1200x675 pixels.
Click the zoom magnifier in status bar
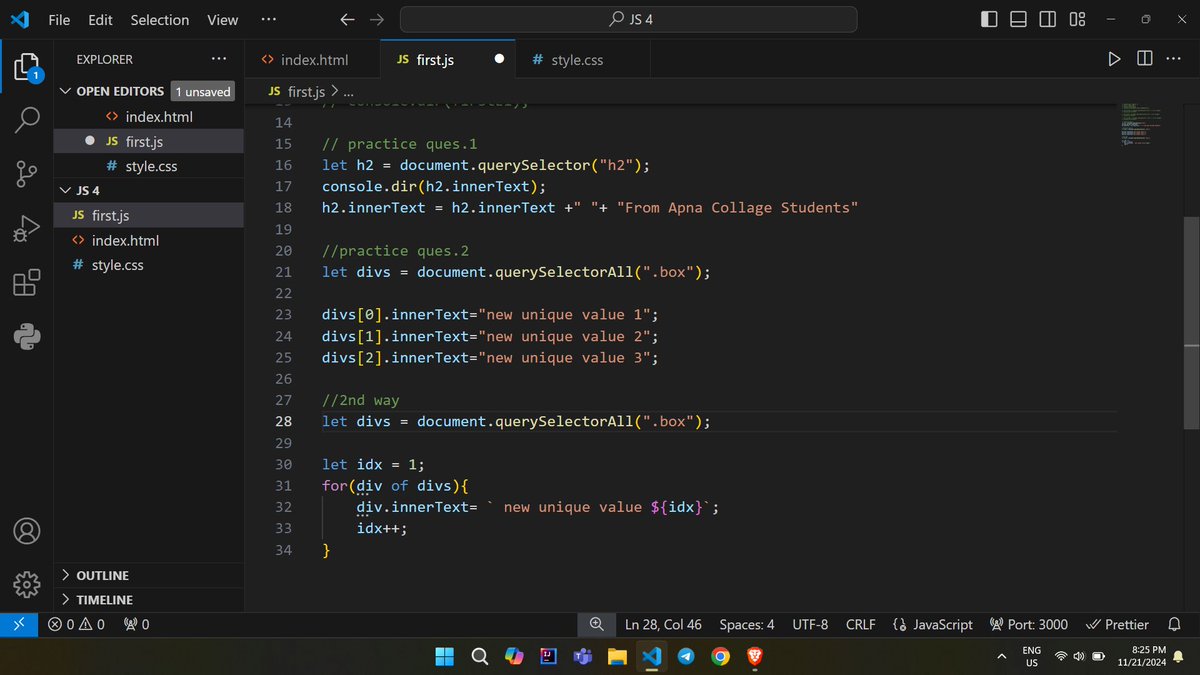click(x=597, y=624)
